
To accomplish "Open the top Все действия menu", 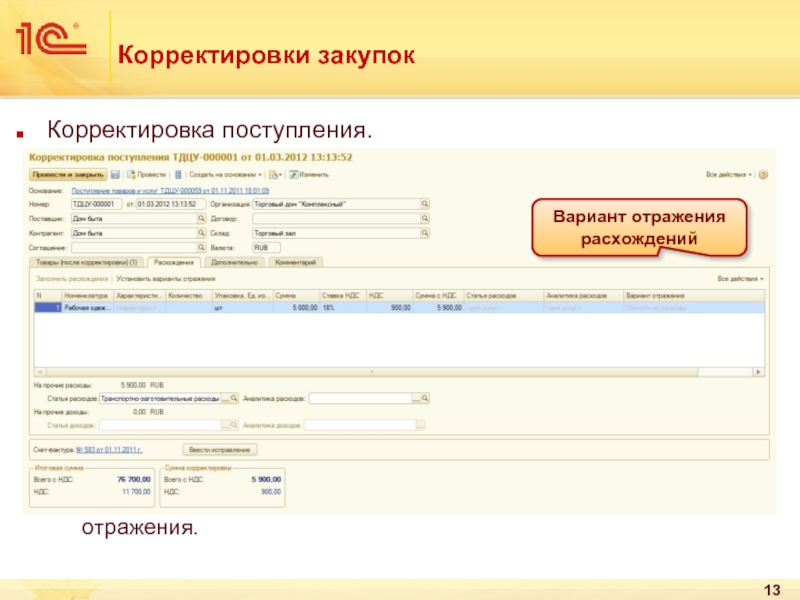I will pyautogui.click(x=727, y=174).
